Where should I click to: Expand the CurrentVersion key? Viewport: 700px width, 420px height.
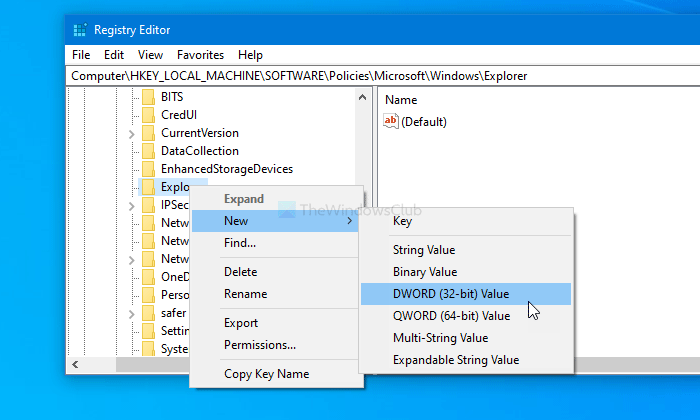131,133
